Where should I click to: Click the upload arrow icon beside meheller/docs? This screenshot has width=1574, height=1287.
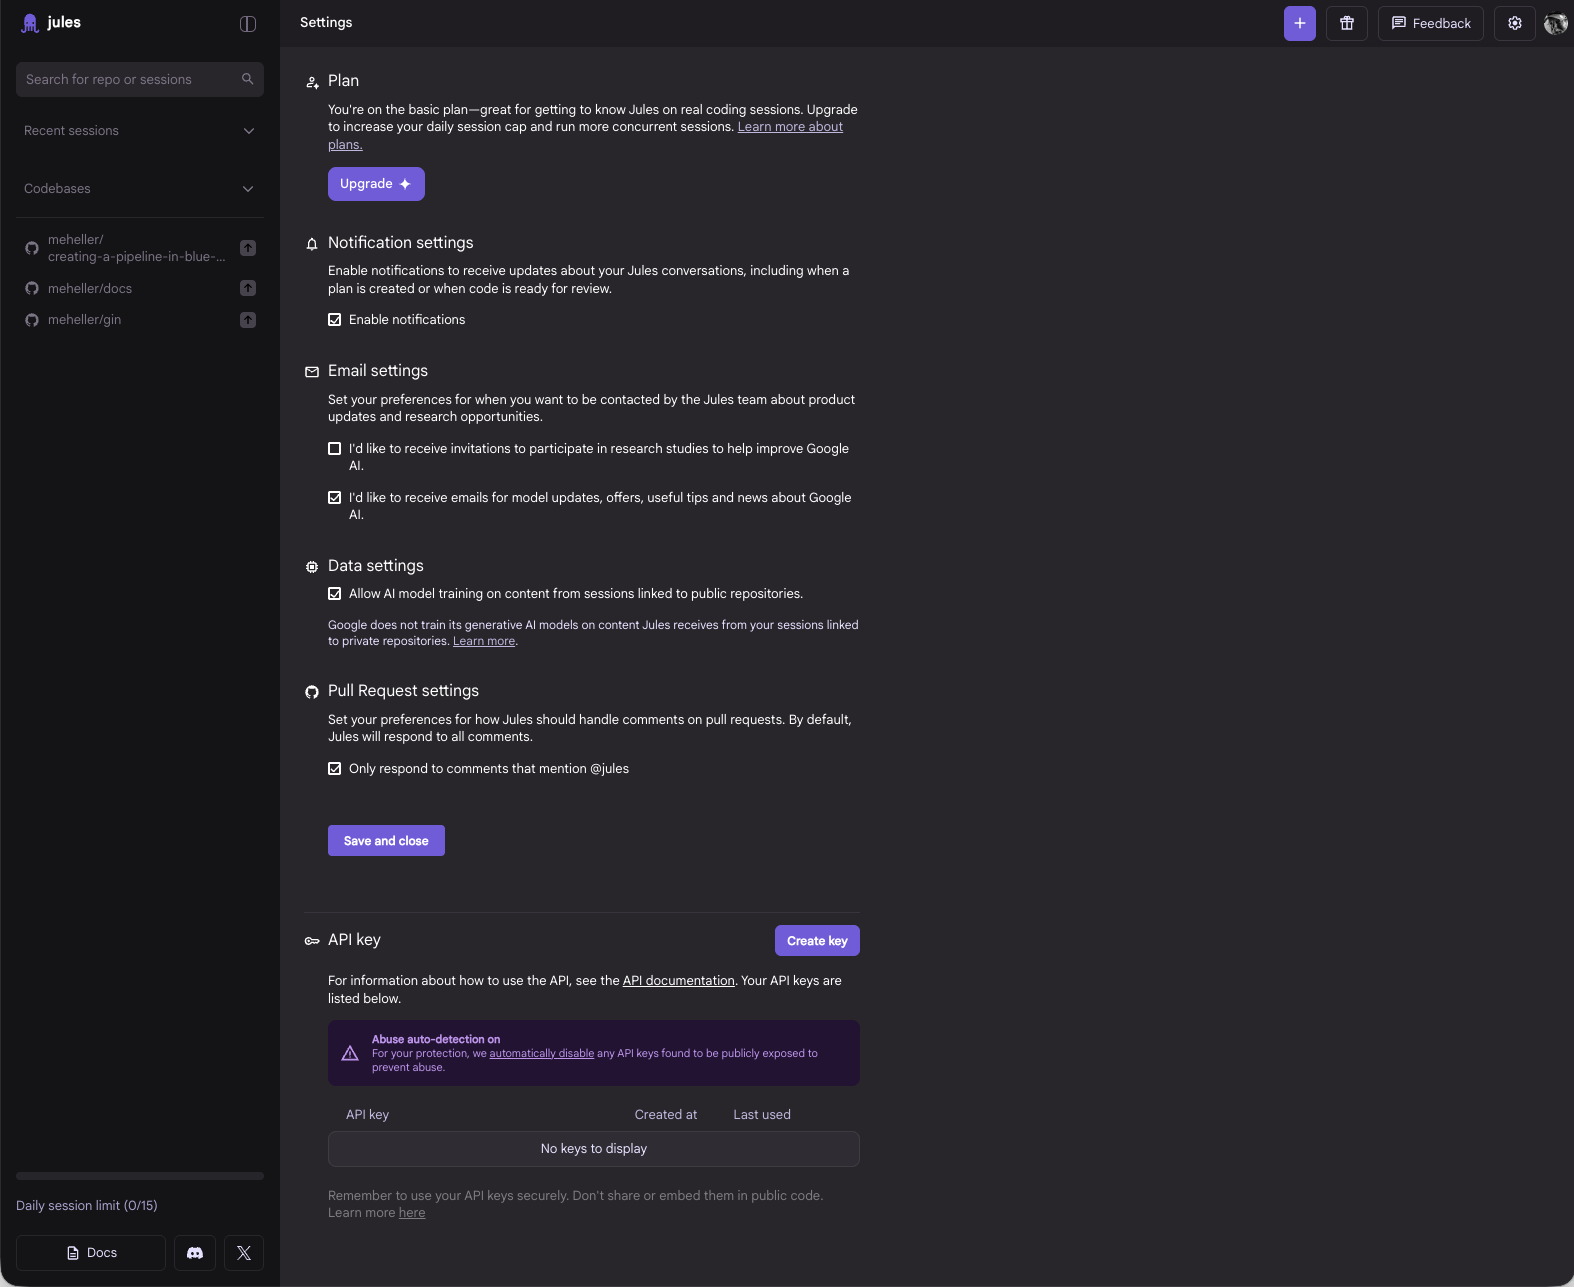click(248, 288)
